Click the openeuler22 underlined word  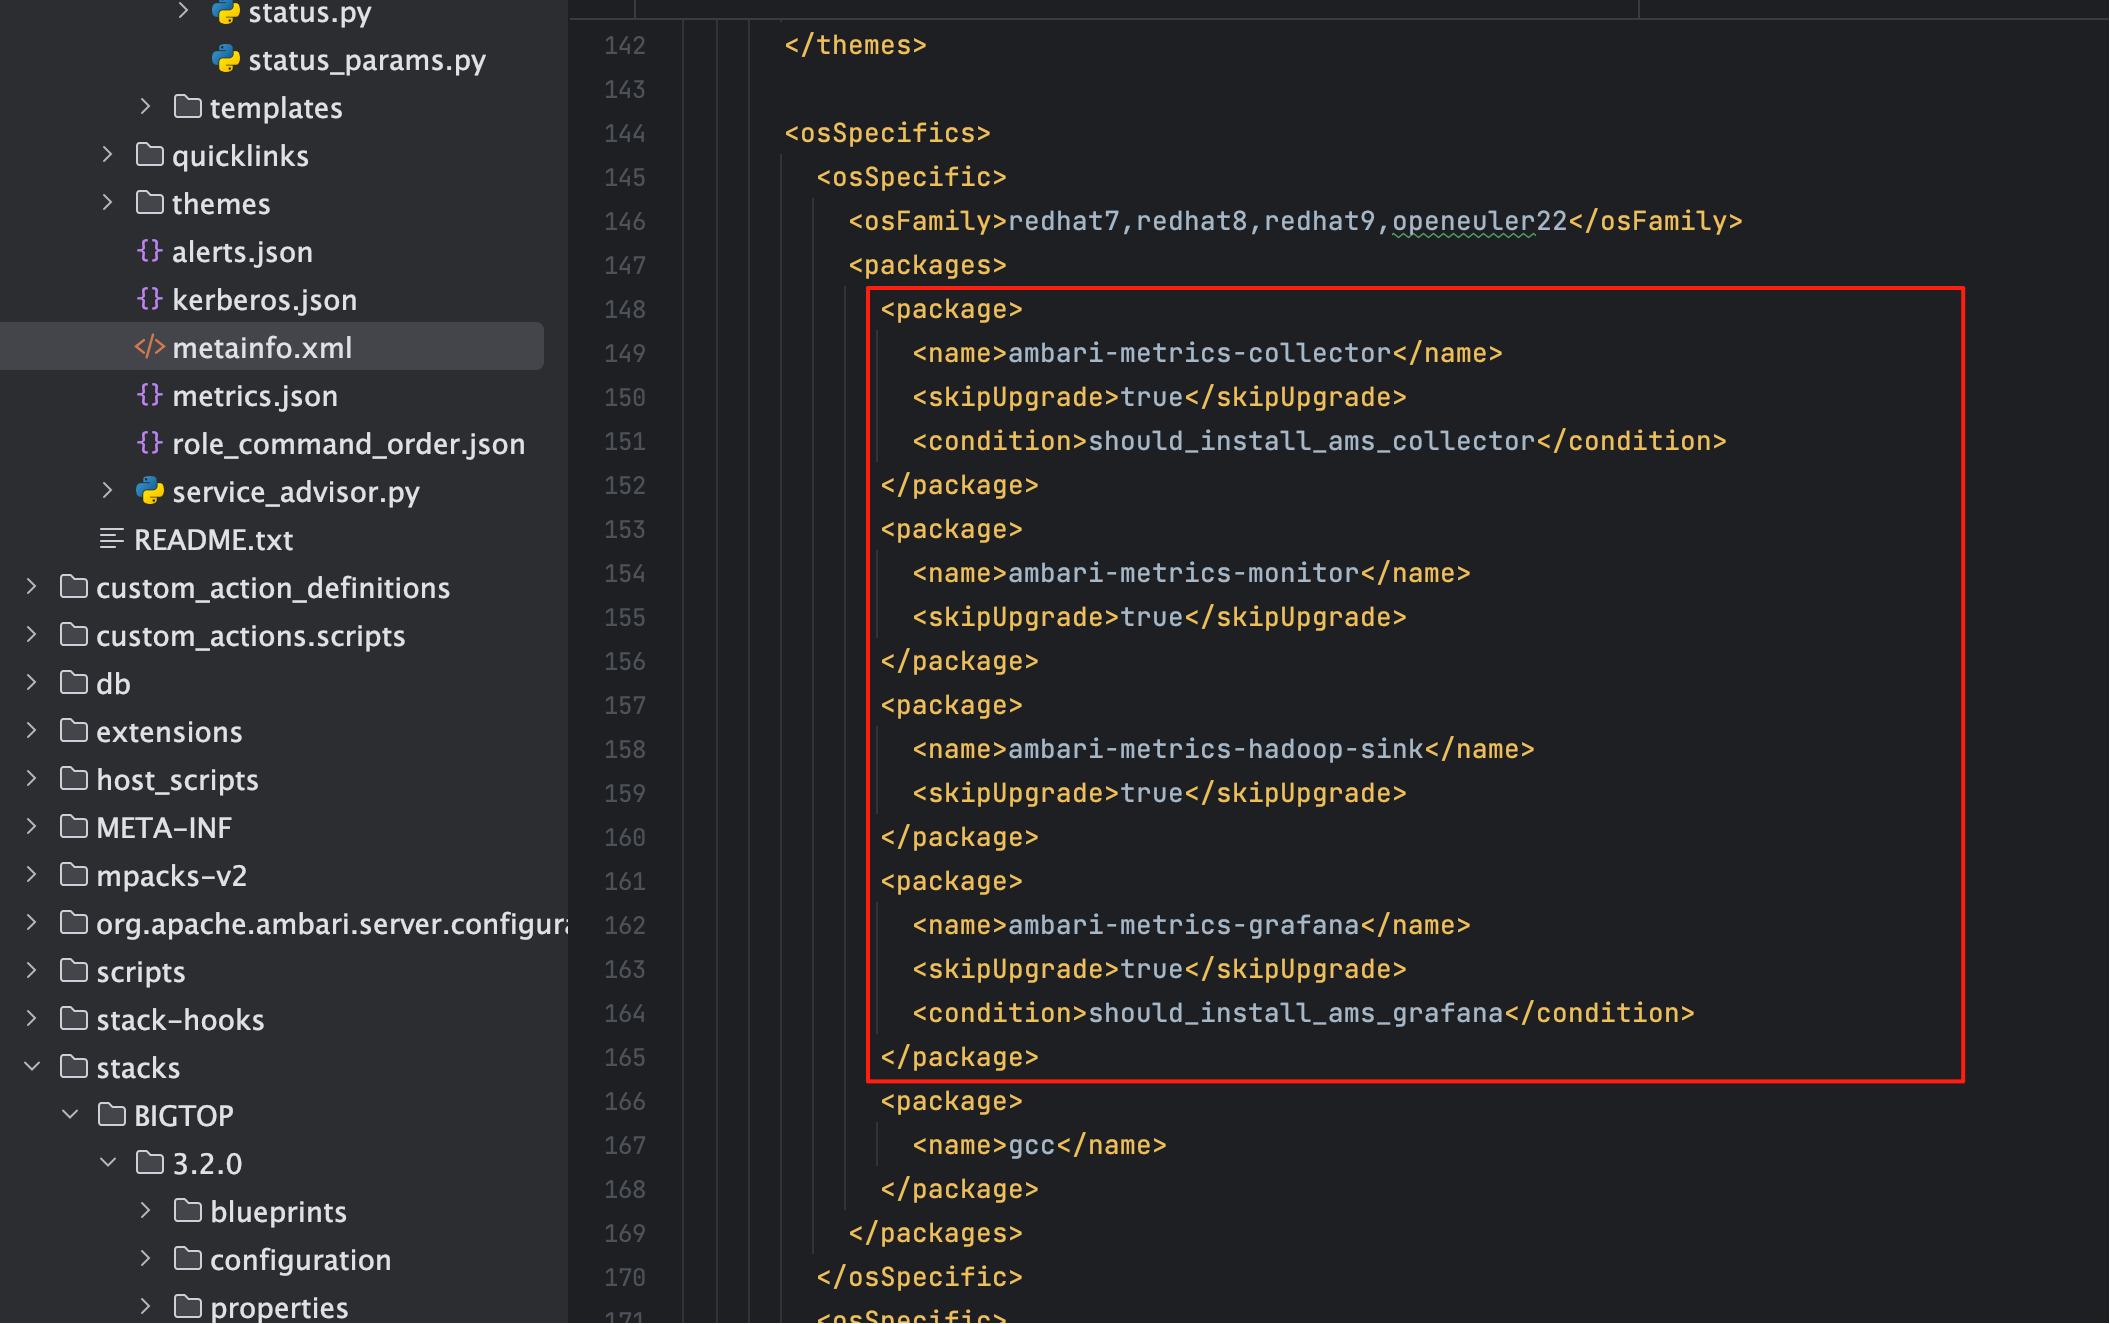(1480, 221)
